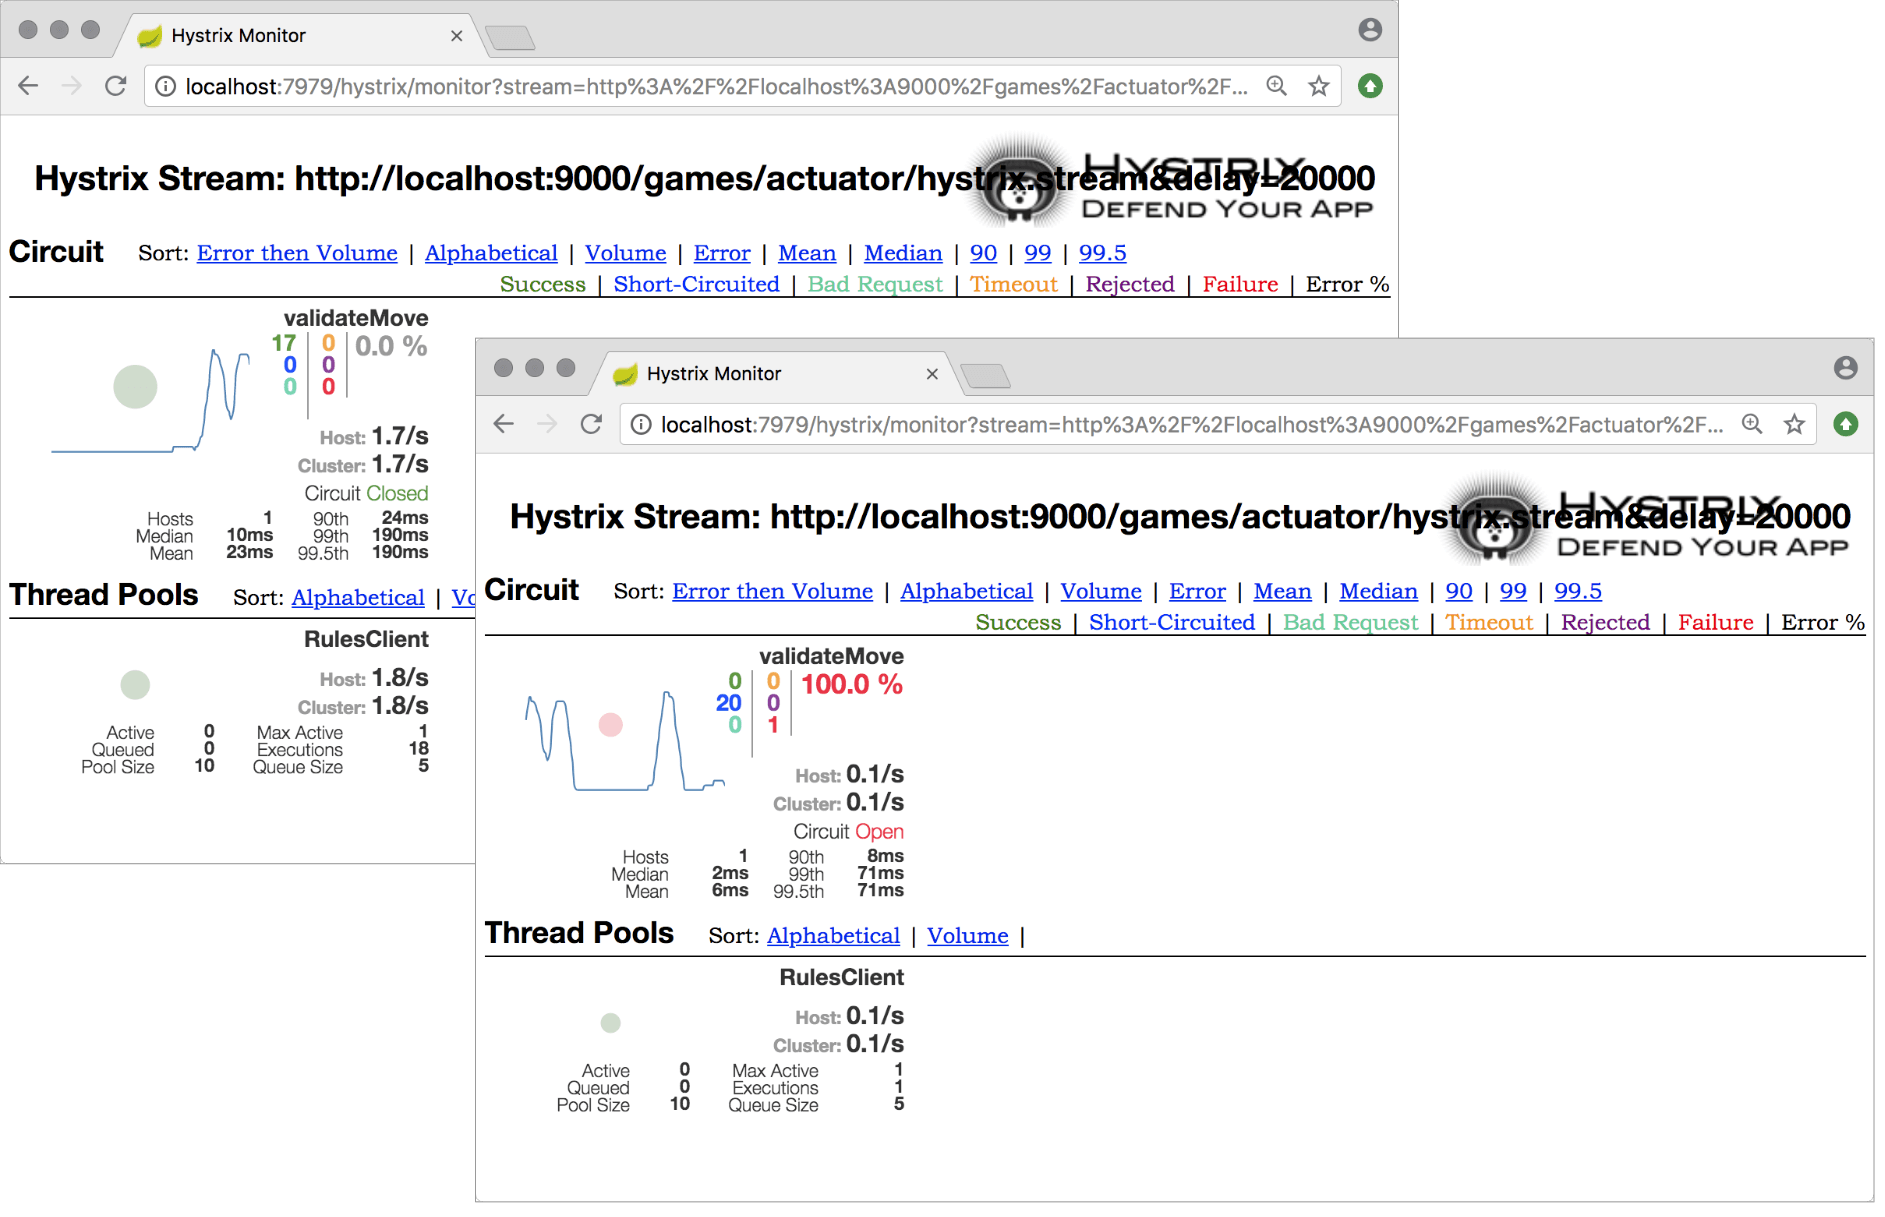Open profile avatar icon in front window
Image resolution: width=1885 pixels, height=1217 pixels.
[1846, 368]
